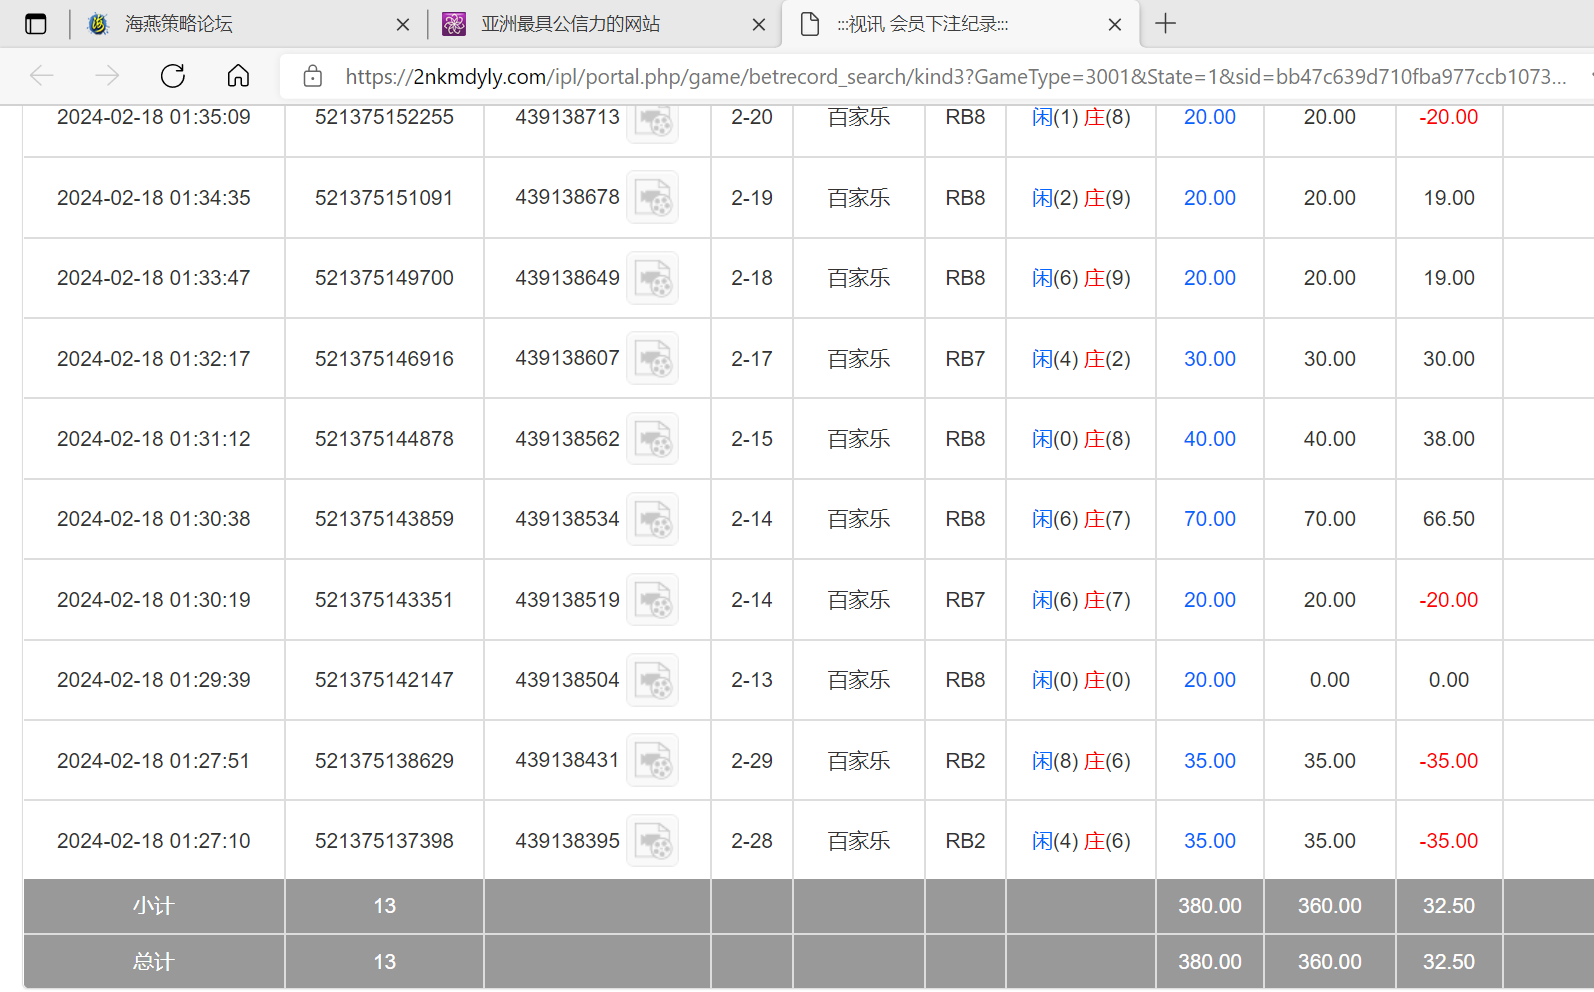Select order number 521375149700
1594x992 pixels.
384,278
